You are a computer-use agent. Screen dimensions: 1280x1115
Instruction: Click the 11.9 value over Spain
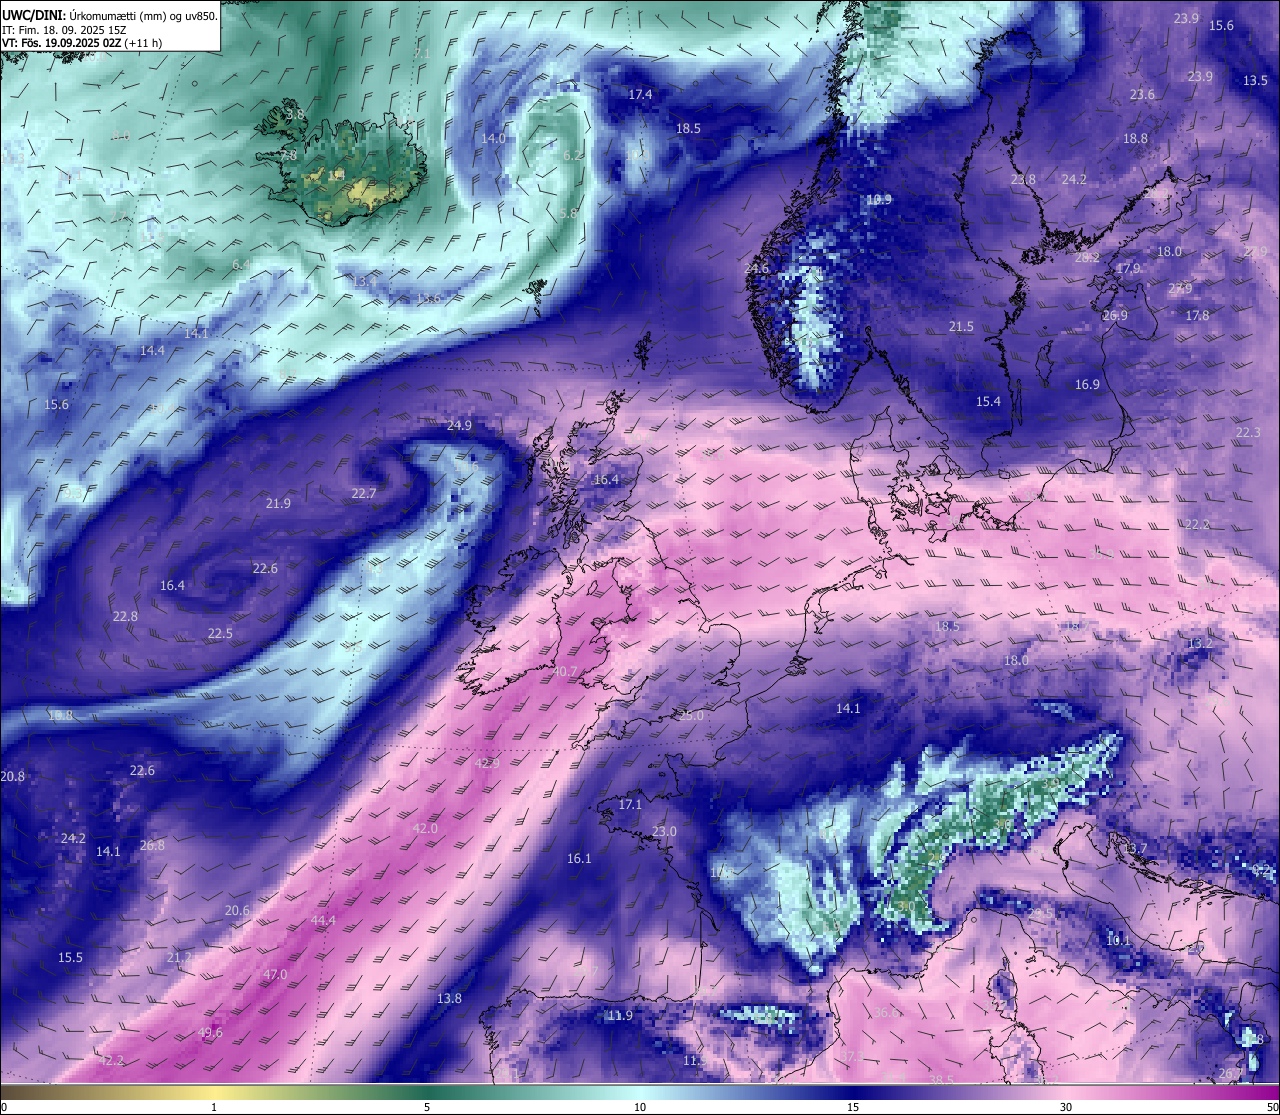point(620,1015)
